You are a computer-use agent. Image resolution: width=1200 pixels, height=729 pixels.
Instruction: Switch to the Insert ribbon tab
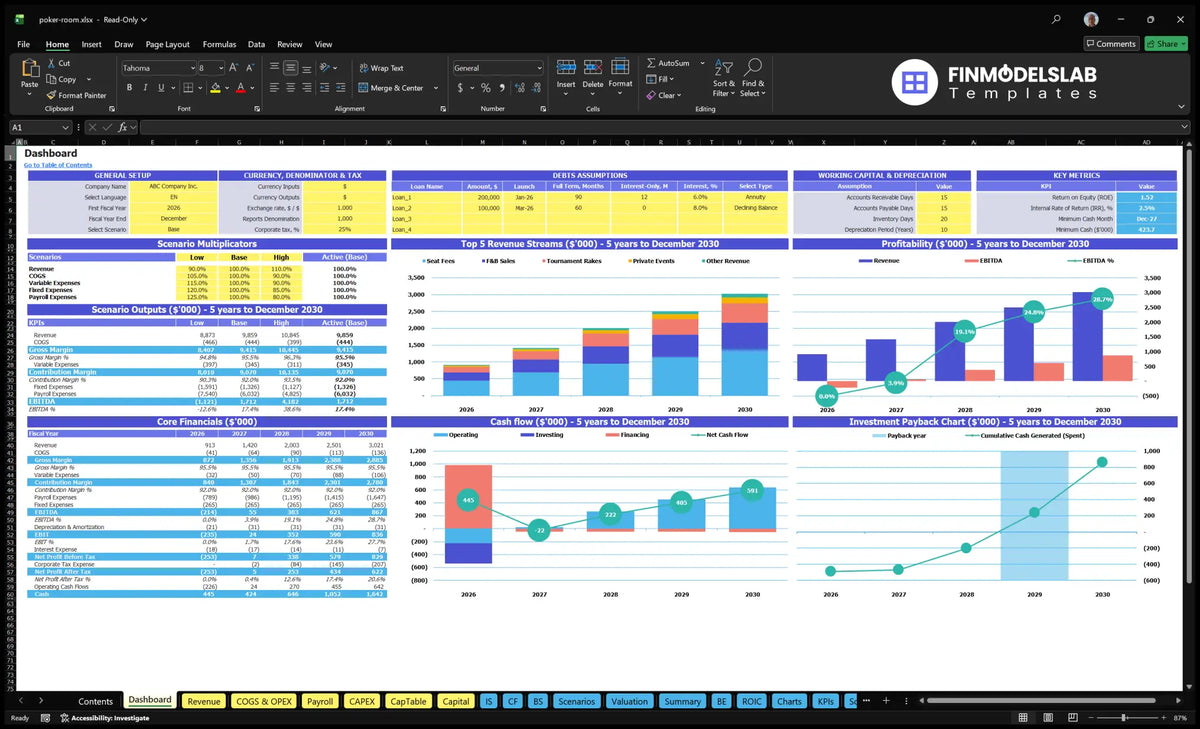click(91, 44)
